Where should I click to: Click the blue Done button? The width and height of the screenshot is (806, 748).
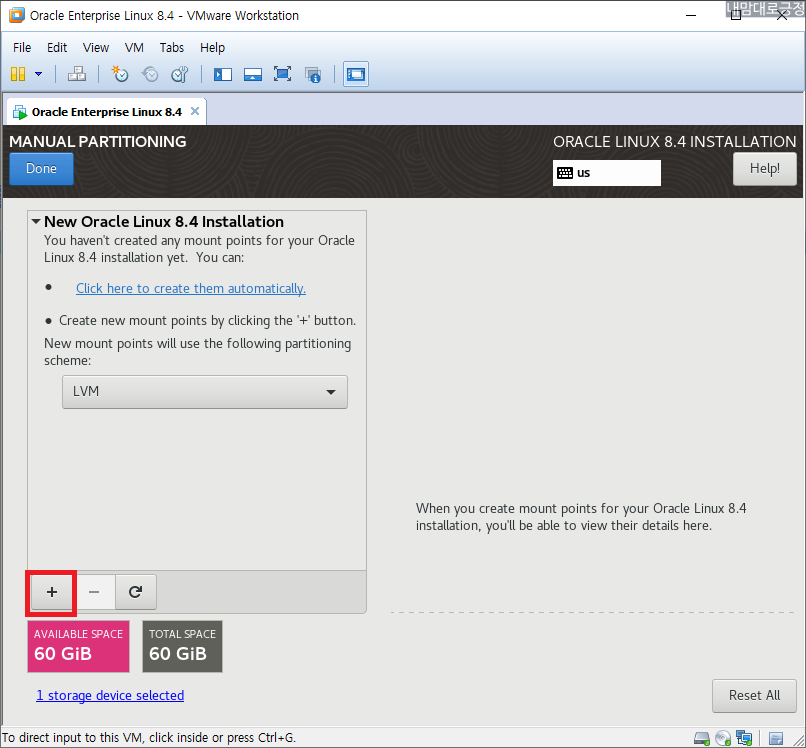coord(42,169)
